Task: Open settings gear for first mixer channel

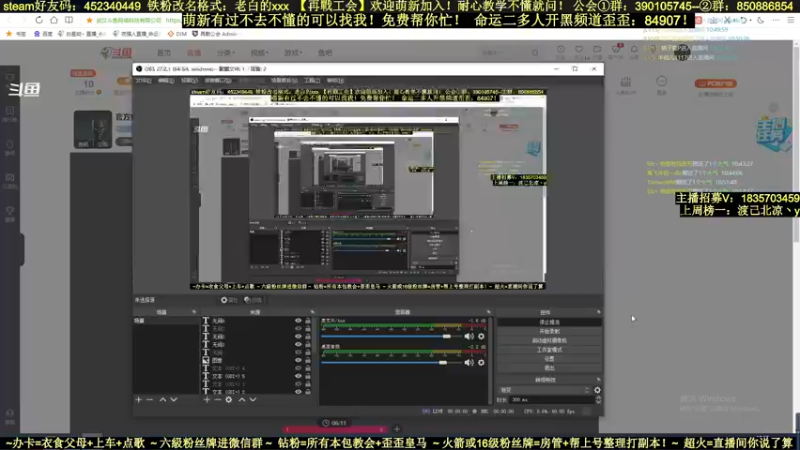Action: [x=481, y=337]
